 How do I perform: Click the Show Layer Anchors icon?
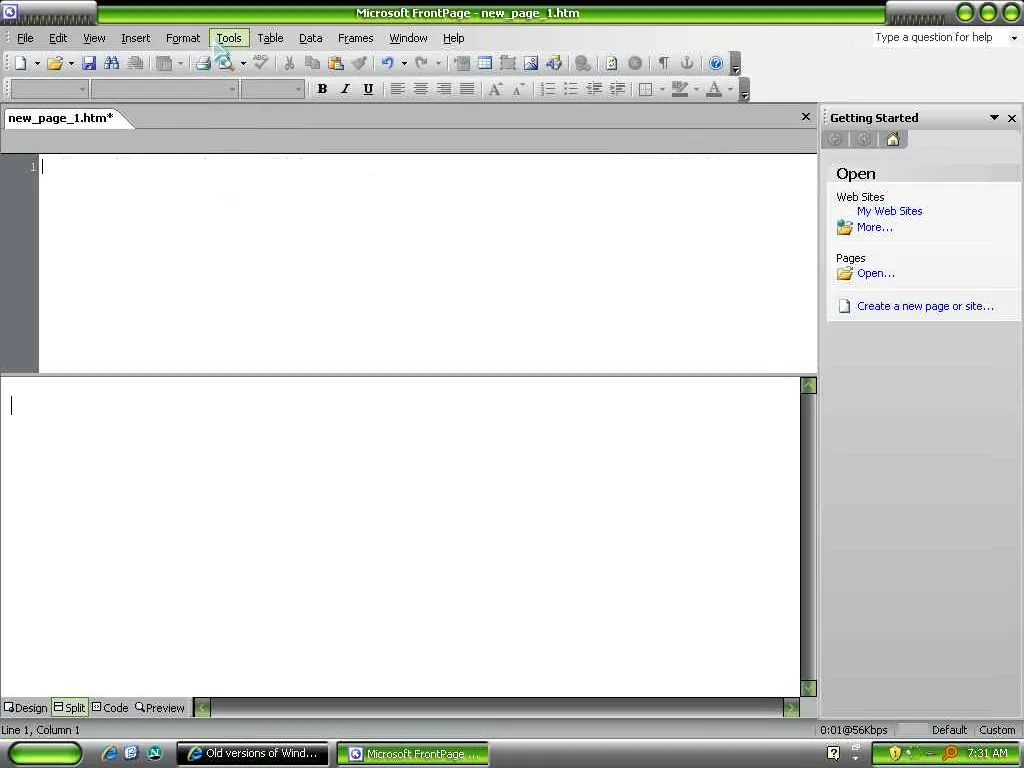[686, 63]
